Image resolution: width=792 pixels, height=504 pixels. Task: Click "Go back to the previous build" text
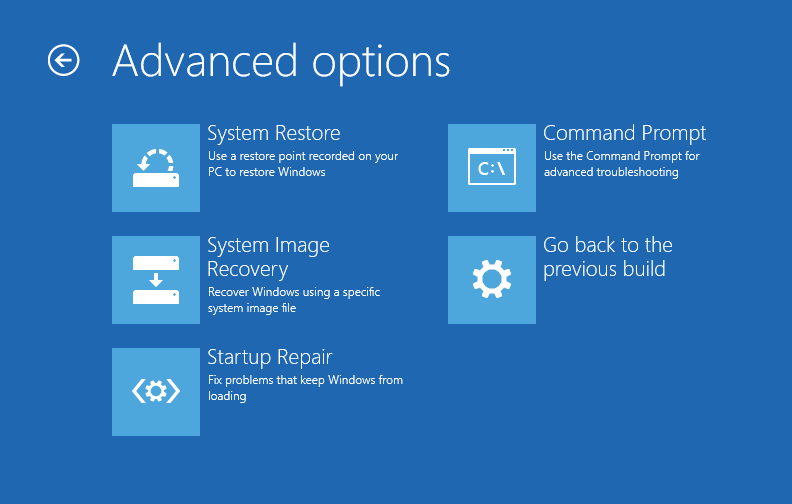click(x=608, y=258)
